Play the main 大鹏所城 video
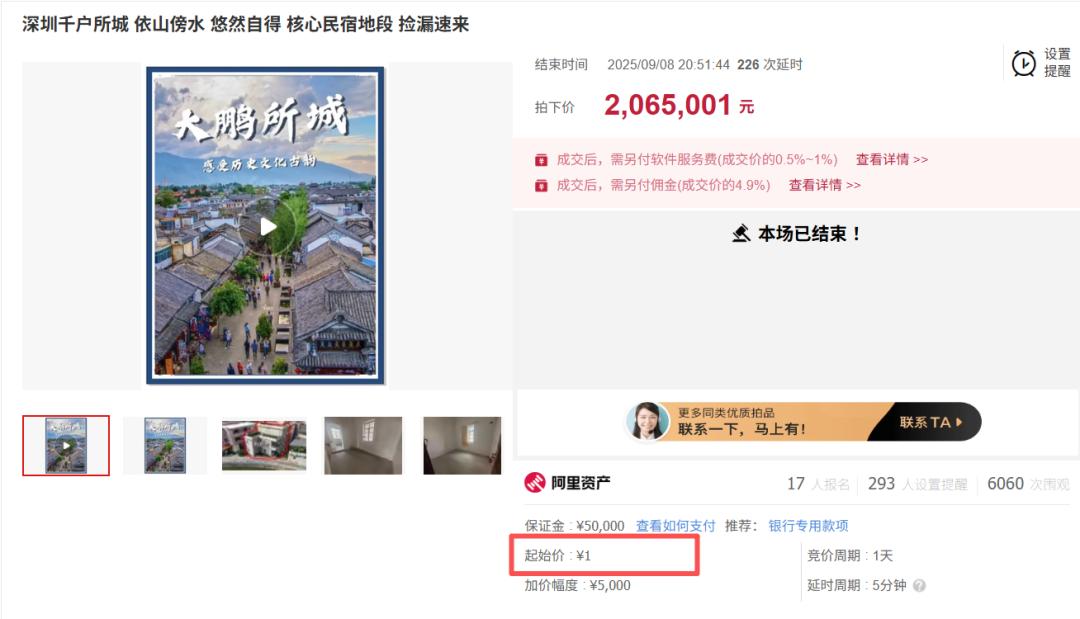 [x=268, y=226]
